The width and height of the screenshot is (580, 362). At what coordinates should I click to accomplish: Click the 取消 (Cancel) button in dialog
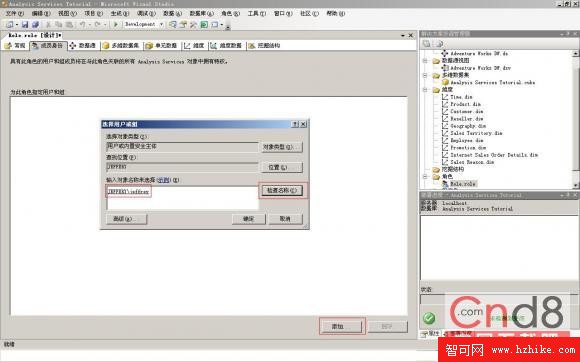point(285,219)
